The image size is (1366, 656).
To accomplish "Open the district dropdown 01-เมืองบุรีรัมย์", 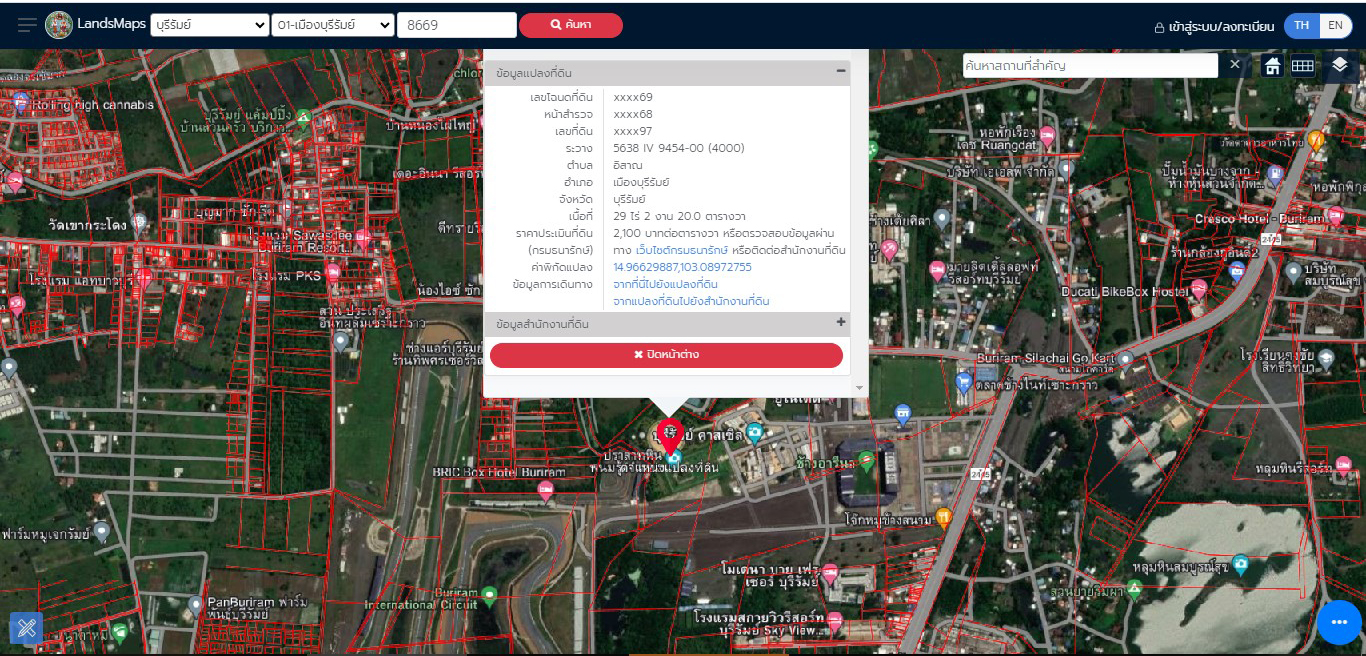I will pyautogui.click(x=333, y=25).
